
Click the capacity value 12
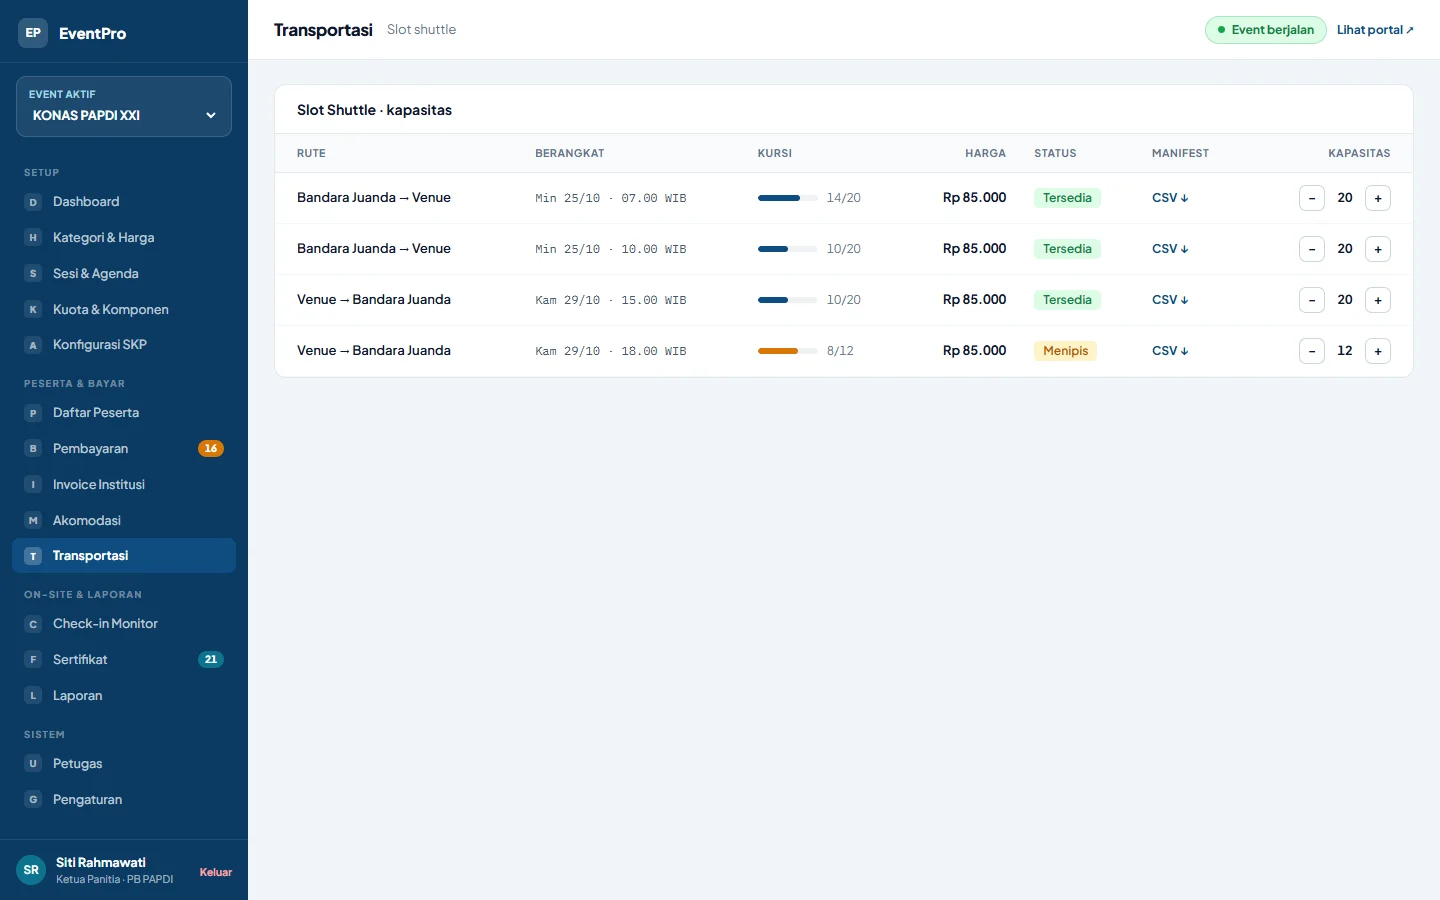tap(1345, 351)
